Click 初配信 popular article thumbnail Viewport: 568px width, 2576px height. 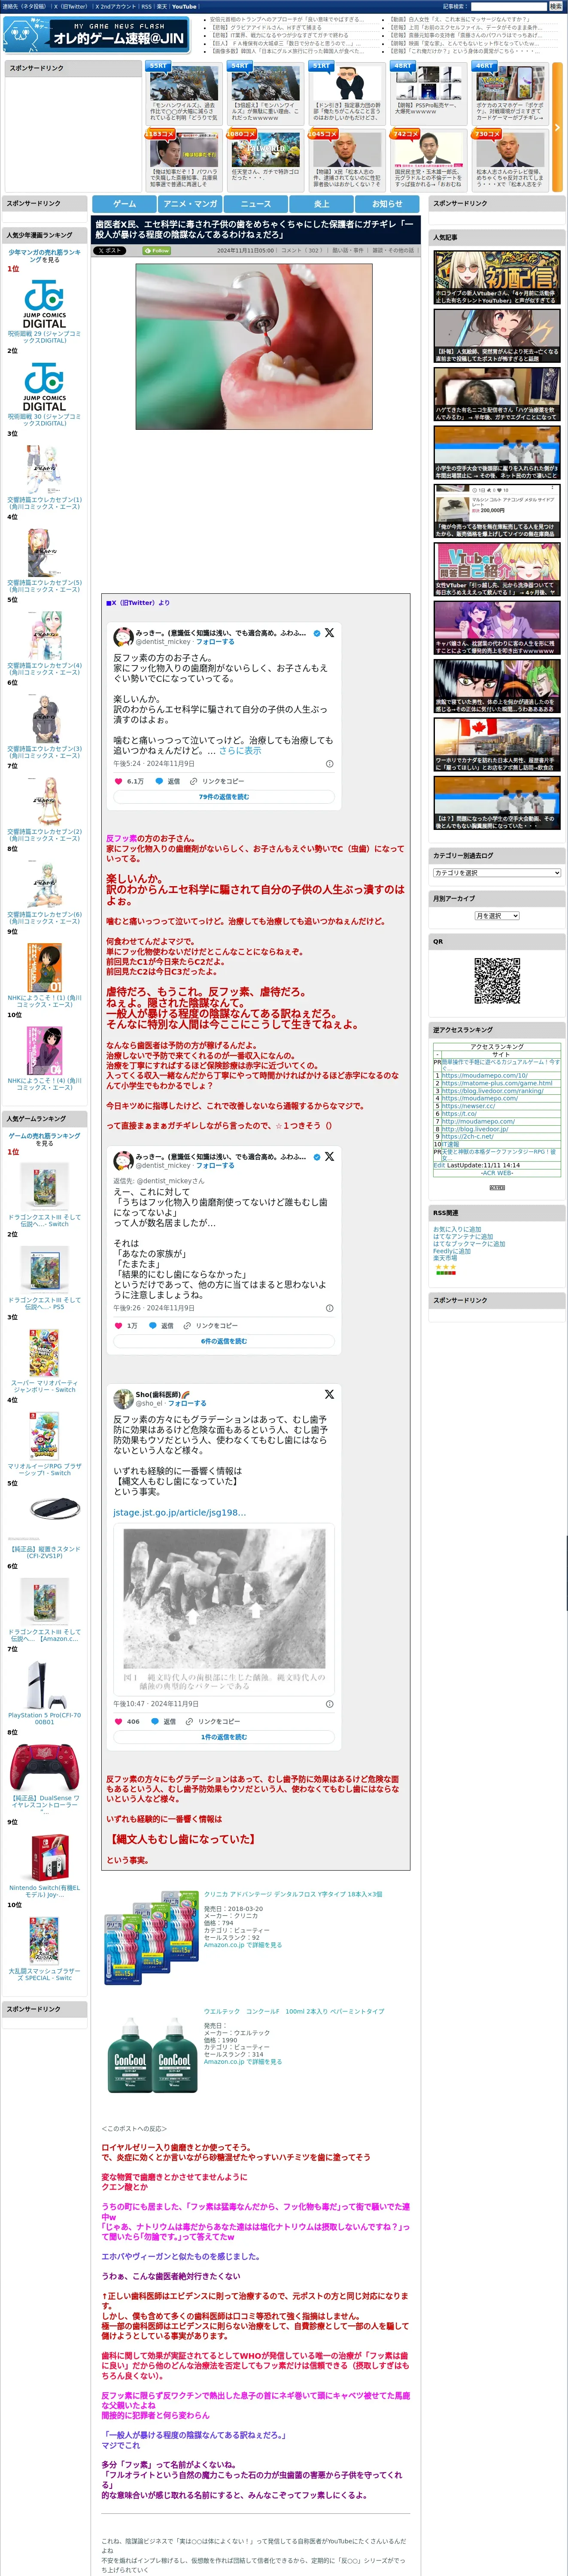pyautogui.click(x=497, y=277)
